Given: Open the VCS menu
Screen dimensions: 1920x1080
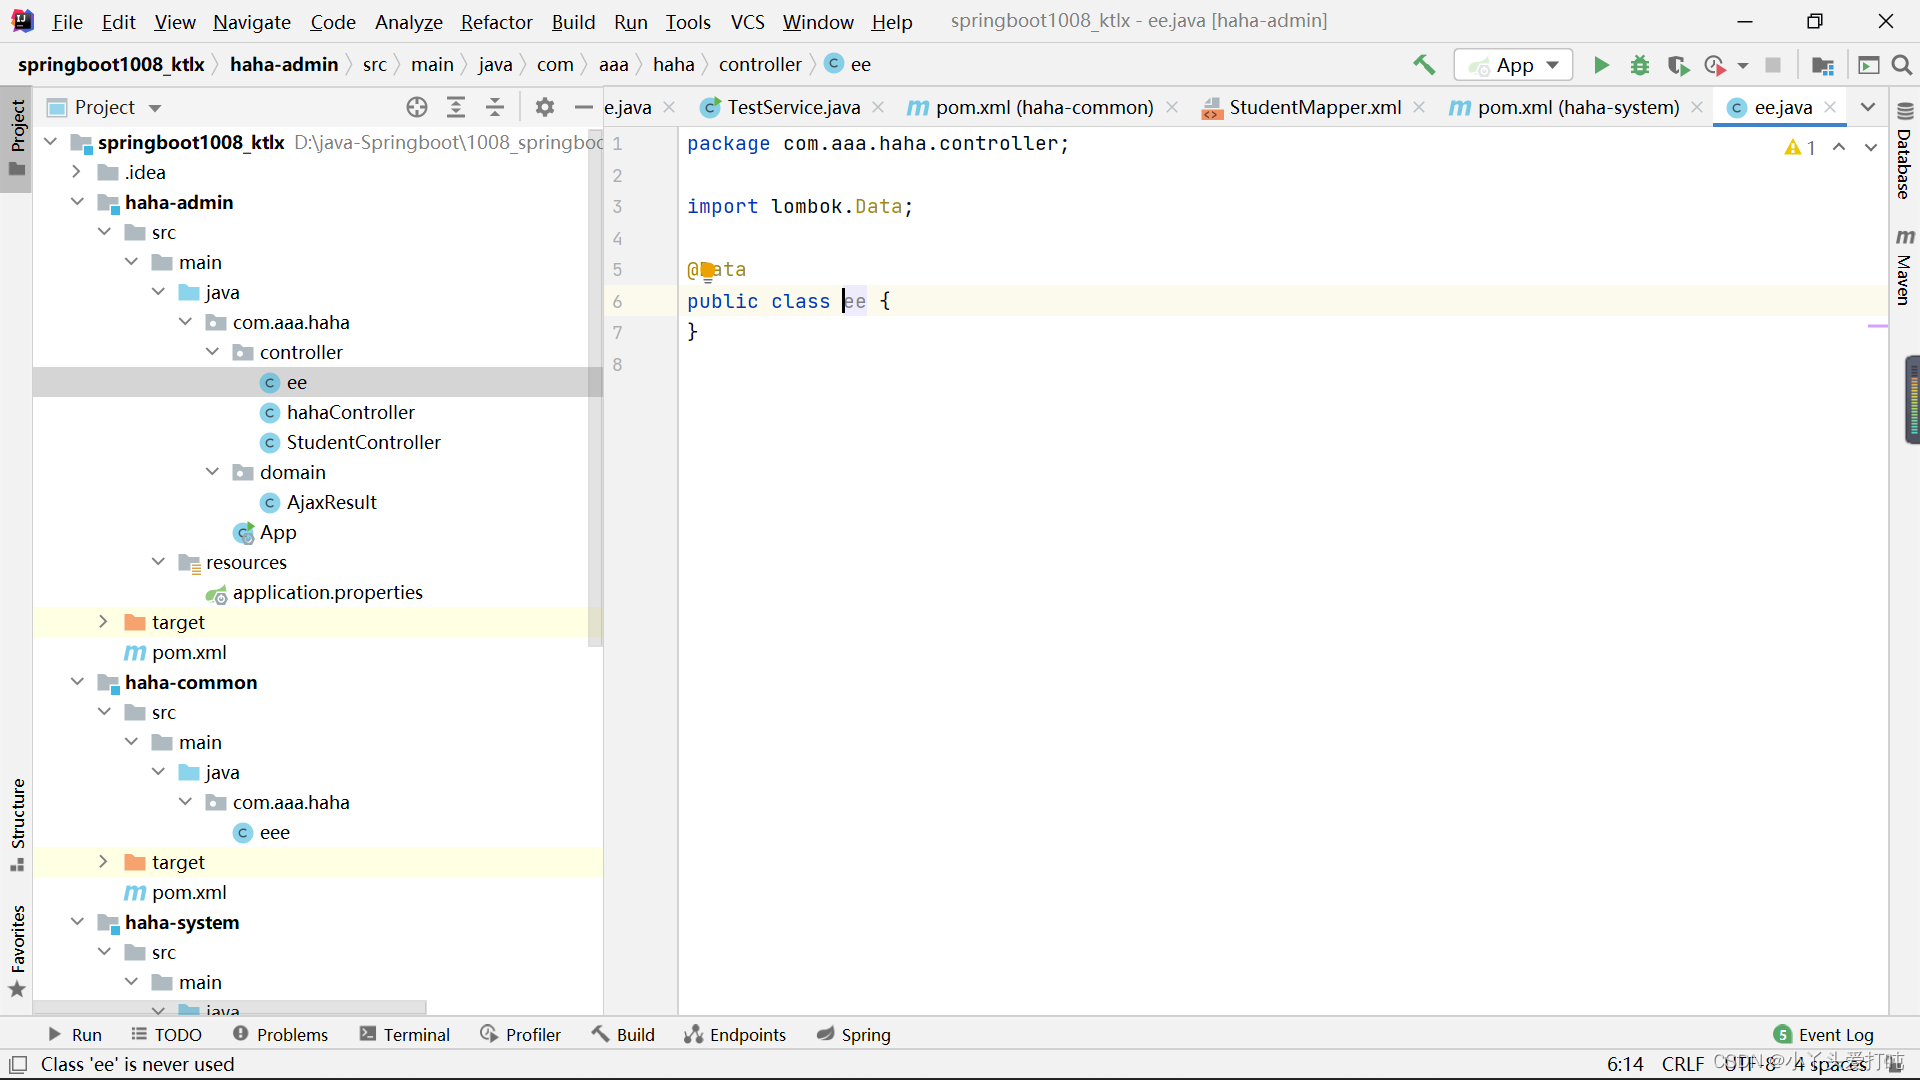Looking at the screenshot, I should coord(747,22).
